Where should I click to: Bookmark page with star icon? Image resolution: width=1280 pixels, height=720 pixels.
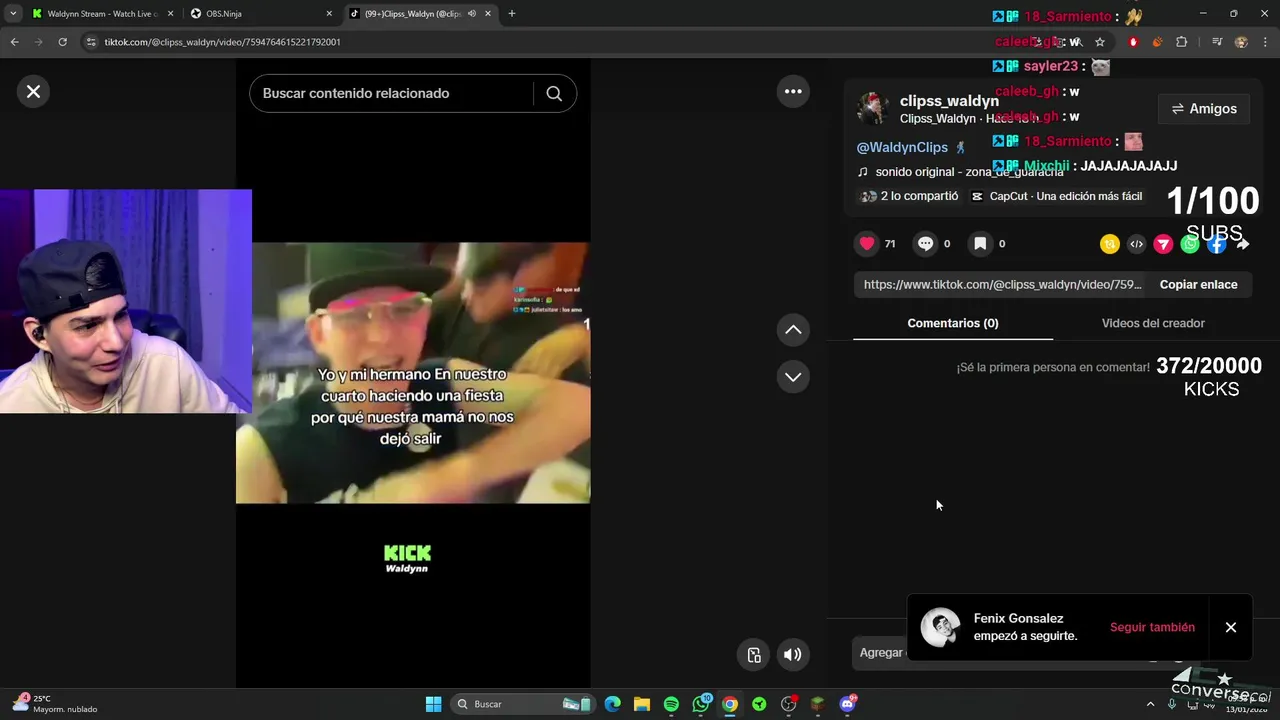pyautogui.click(x=1100, y=42)
